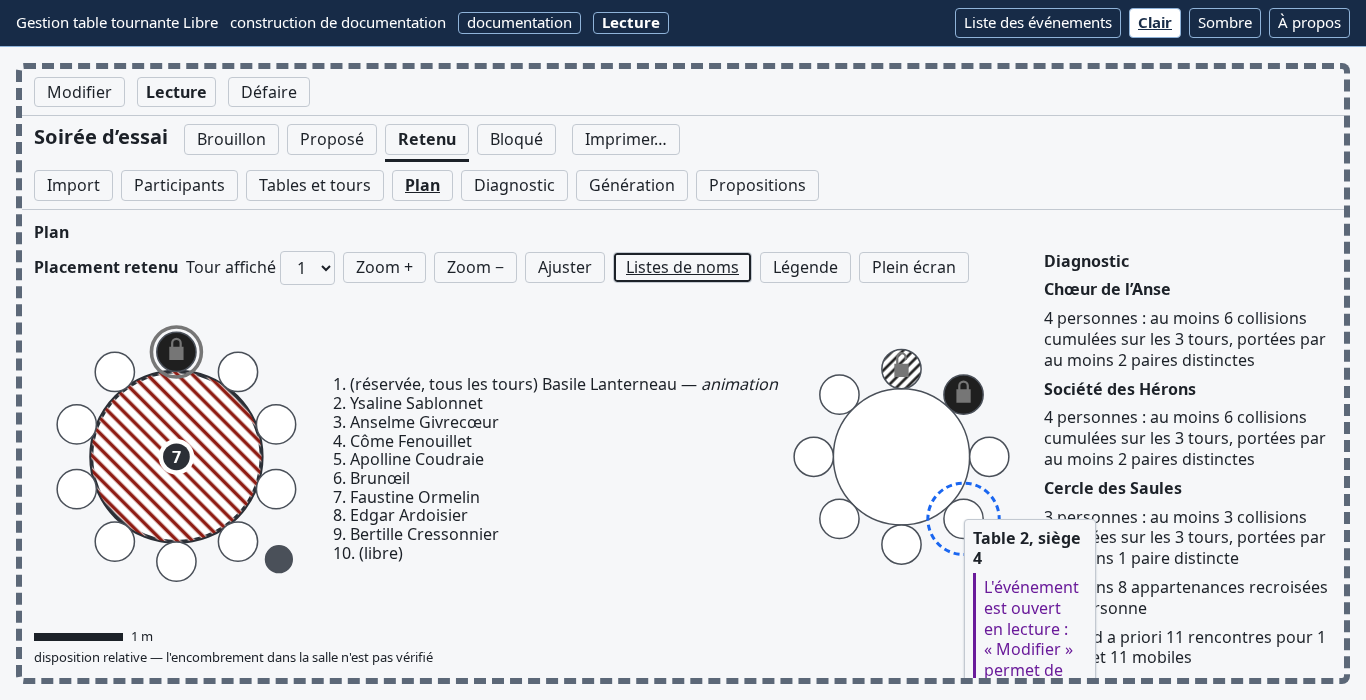Click the large white table 2 circle
The image size is (1366, 700).
pos(901,457)
